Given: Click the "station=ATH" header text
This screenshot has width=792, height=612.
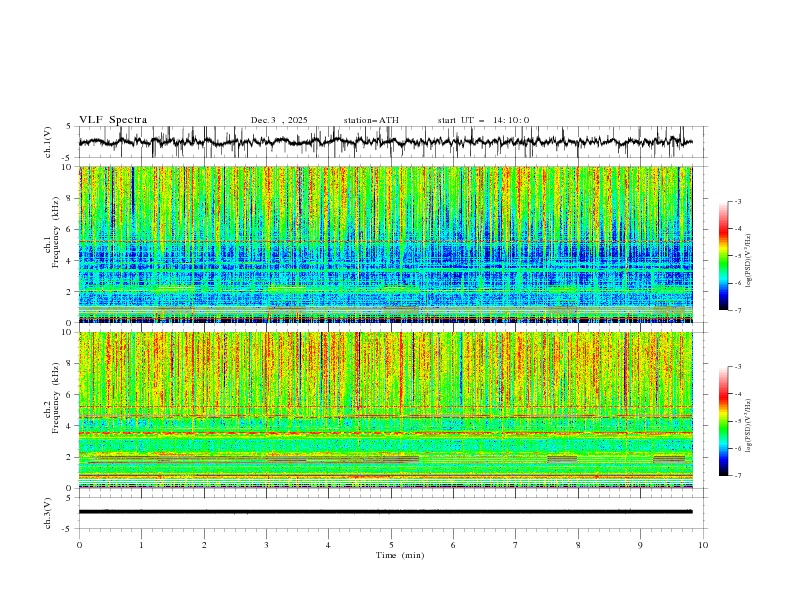Looking at the screenshot, I should click(371, 120).
